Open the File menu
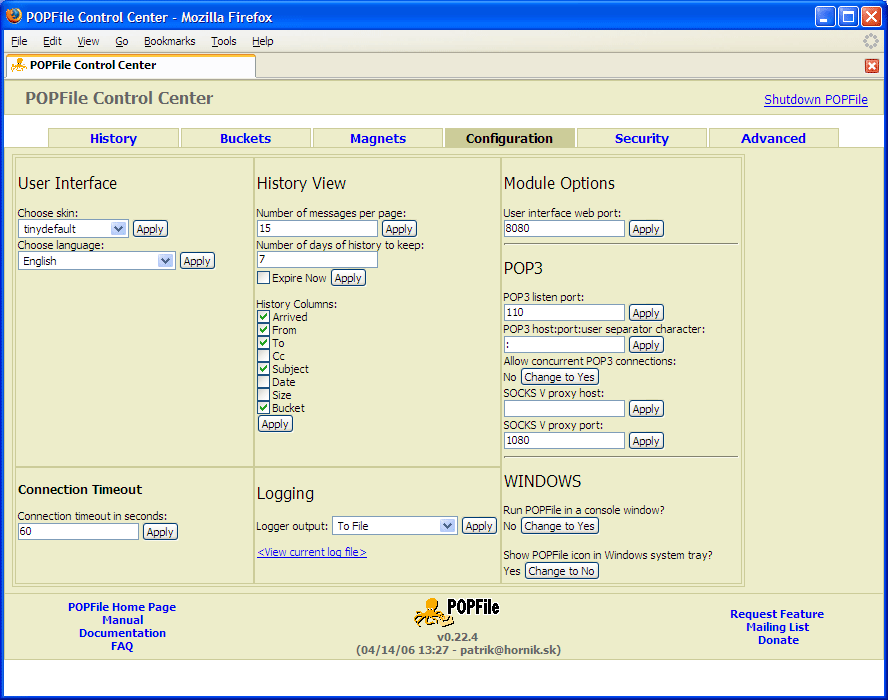Image resolution: width=888 pixels, height=700 pixels. [19, 41]
